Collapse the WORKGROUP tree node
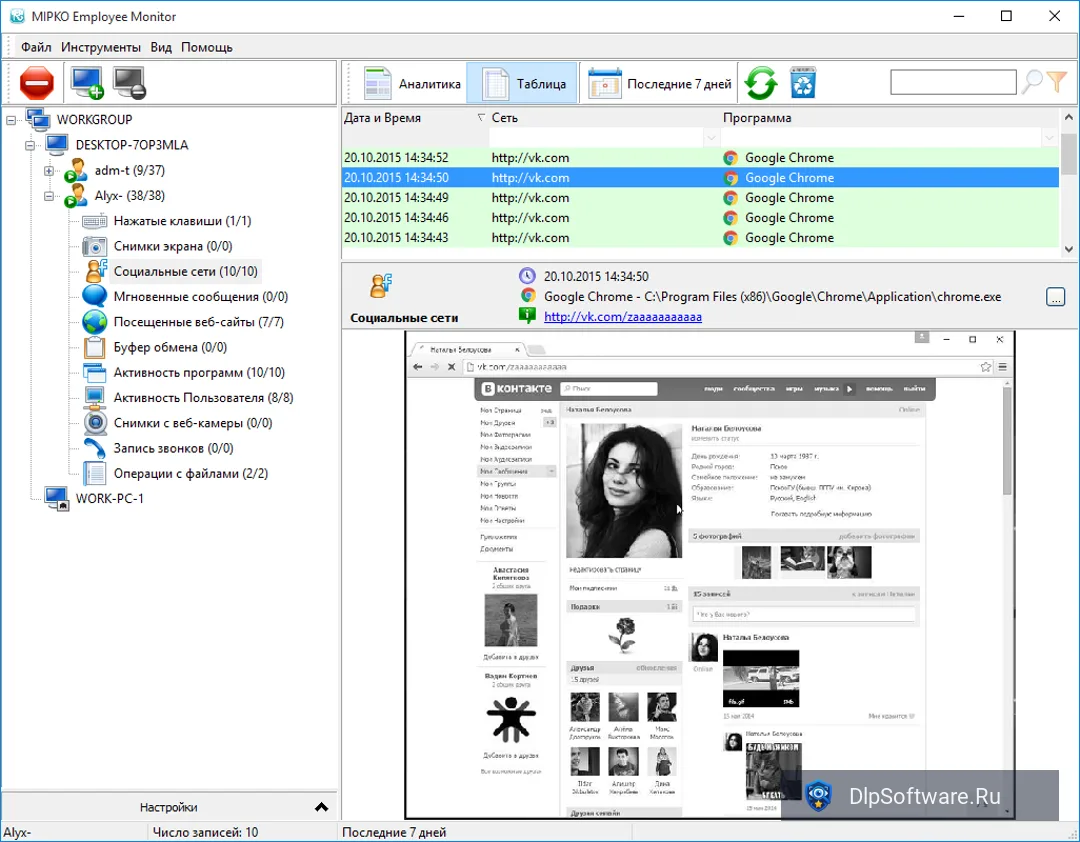 click(x=11, y=120)
